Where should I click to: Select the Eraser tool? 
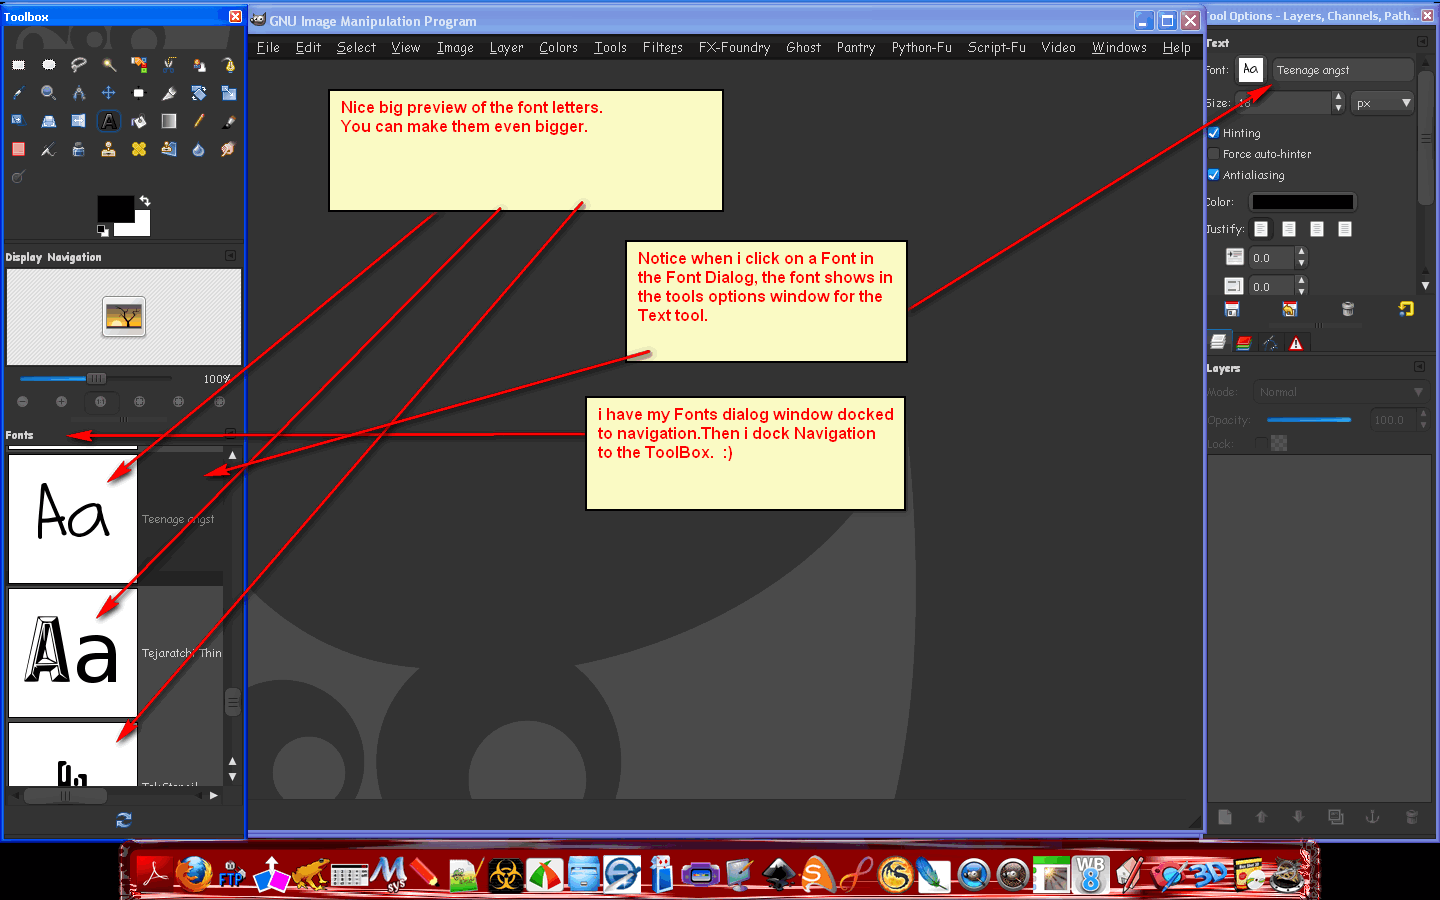pyautogui.click(x=19, y=149)
